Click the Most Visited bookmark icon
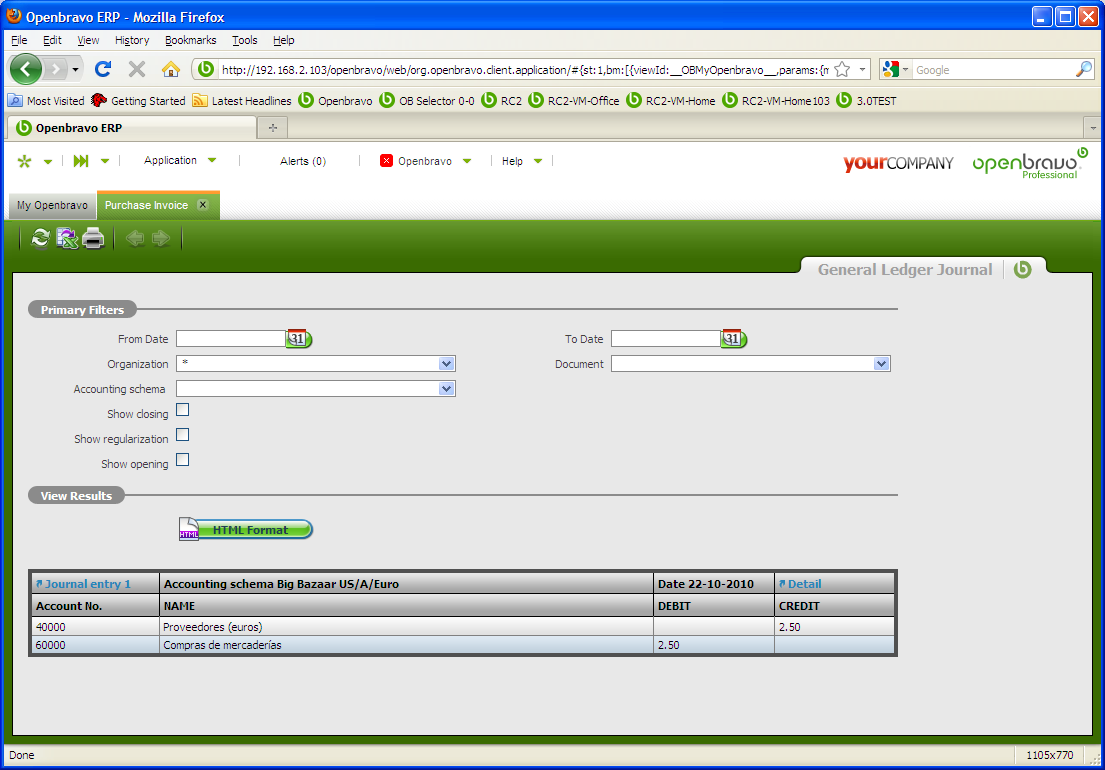The image size is (1105, 770). tap(15, 101)
